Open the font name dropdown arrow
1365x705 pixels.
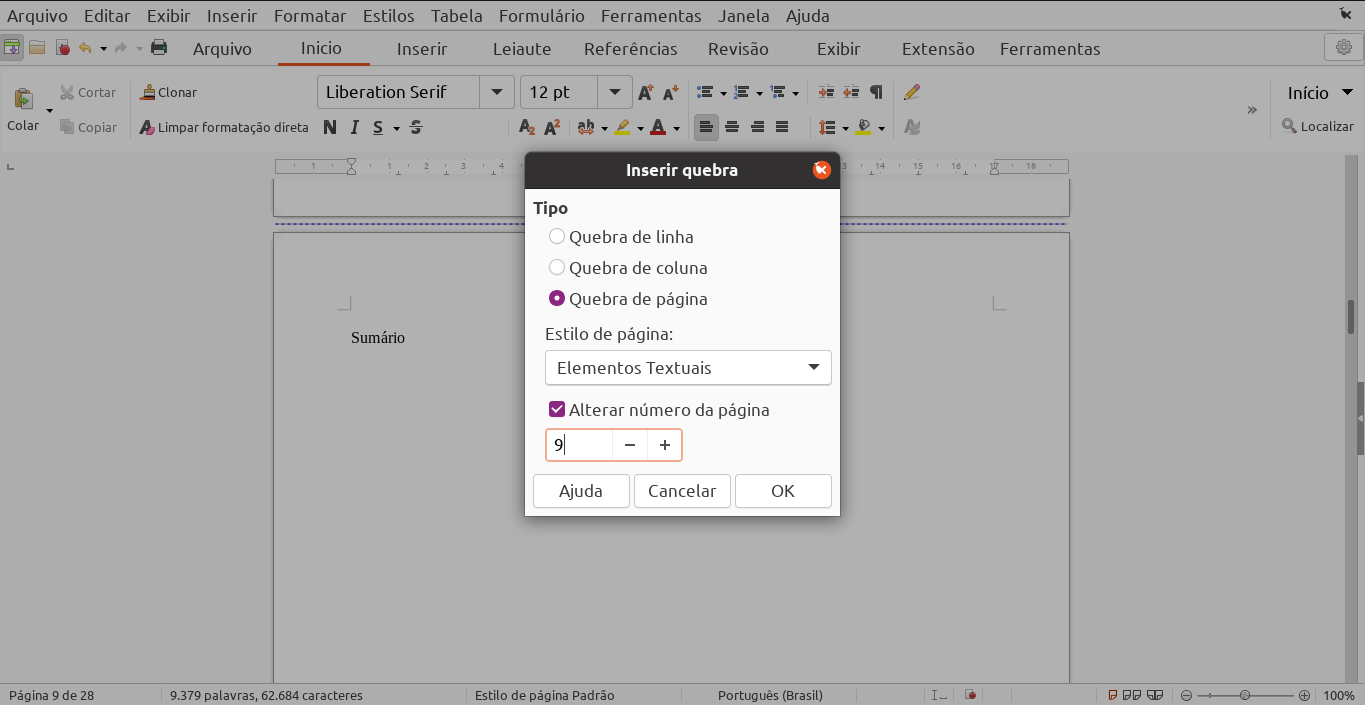point(497,92)
